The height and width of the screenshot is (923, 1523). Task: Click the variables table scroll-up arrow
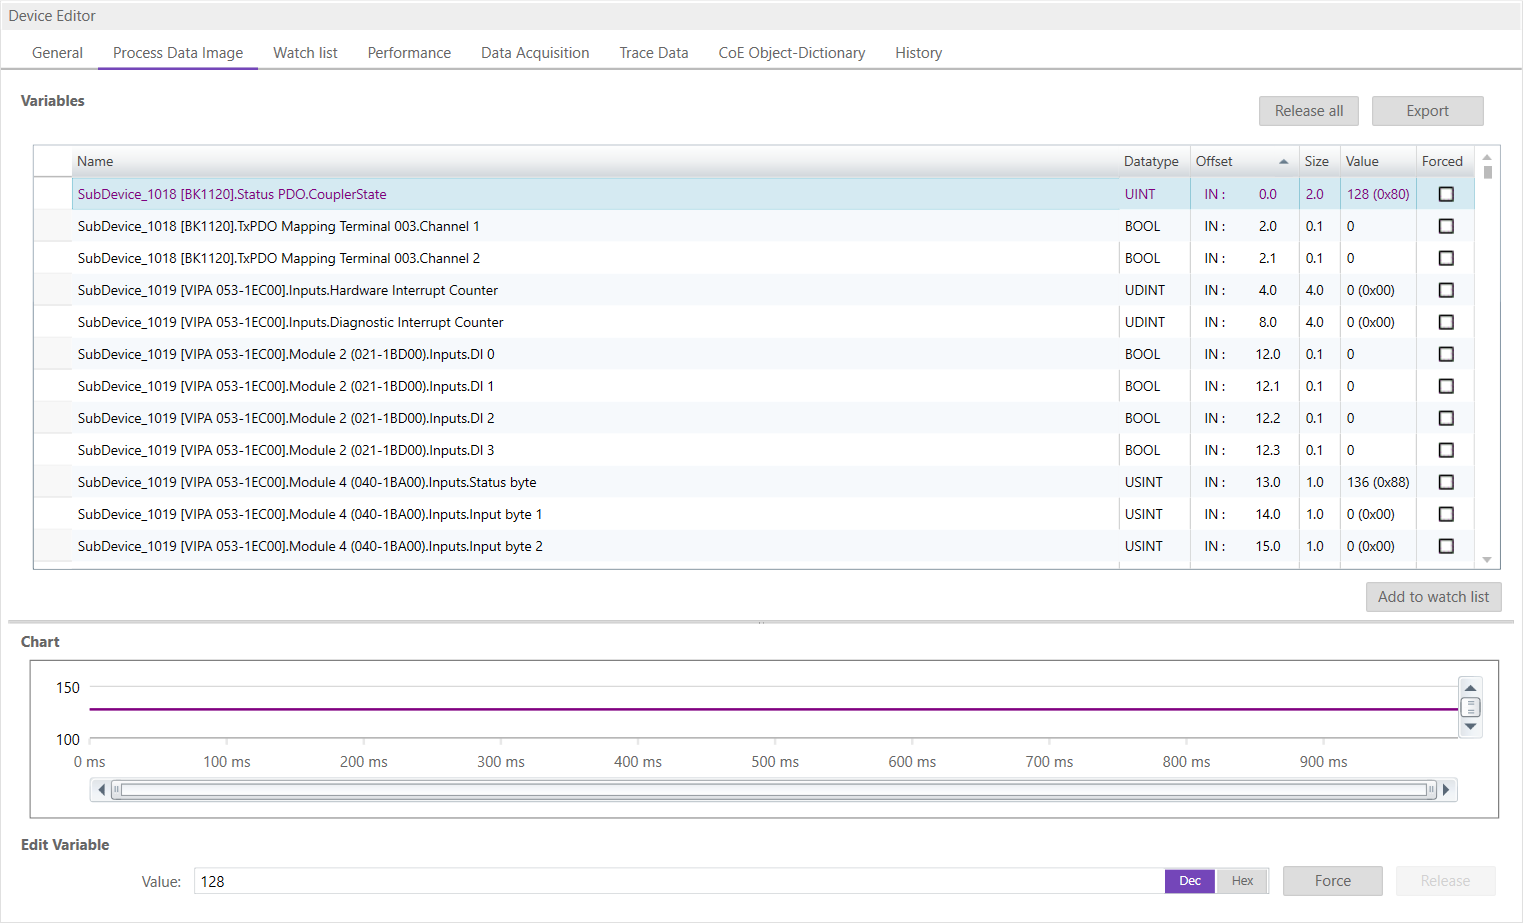click(x=1487, y=158)
